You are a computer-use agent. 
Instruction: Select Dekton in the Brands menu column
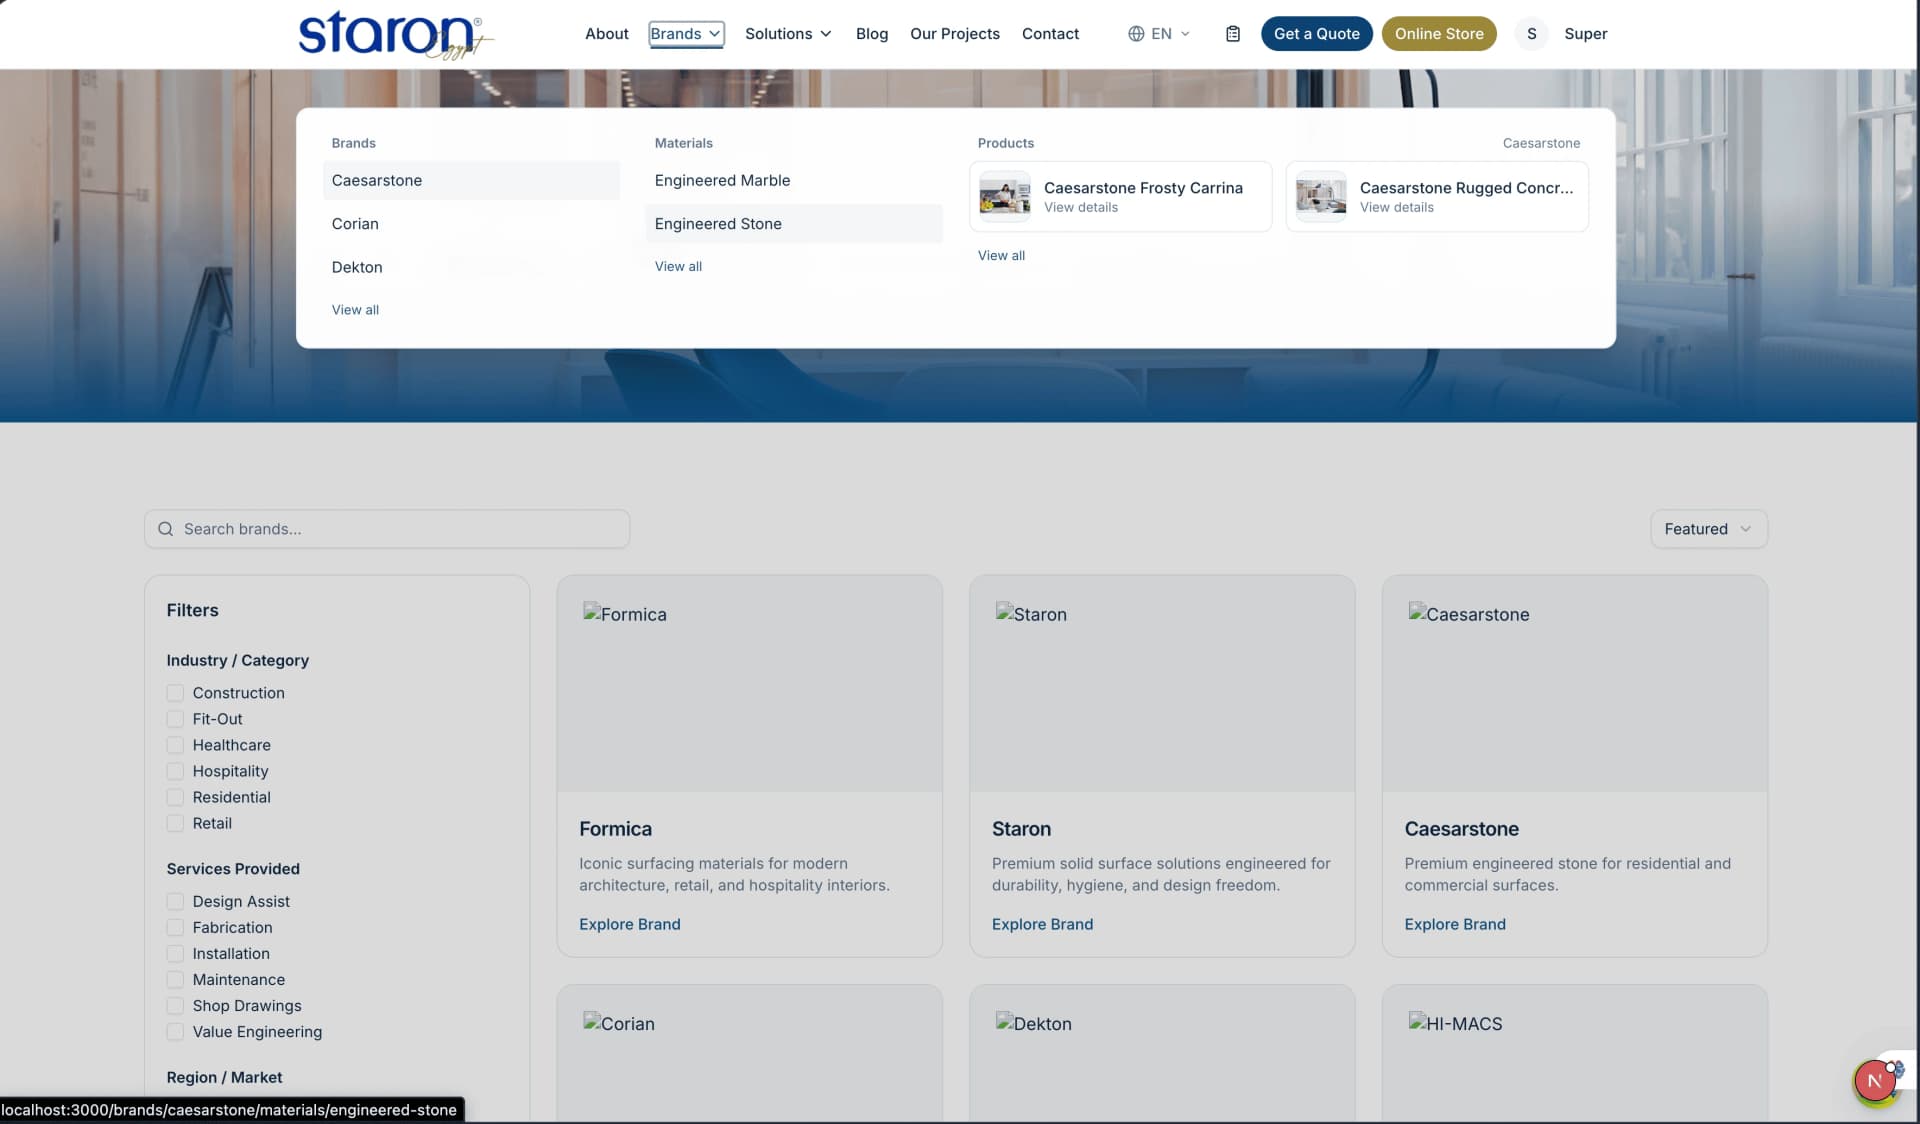(471, 267)
